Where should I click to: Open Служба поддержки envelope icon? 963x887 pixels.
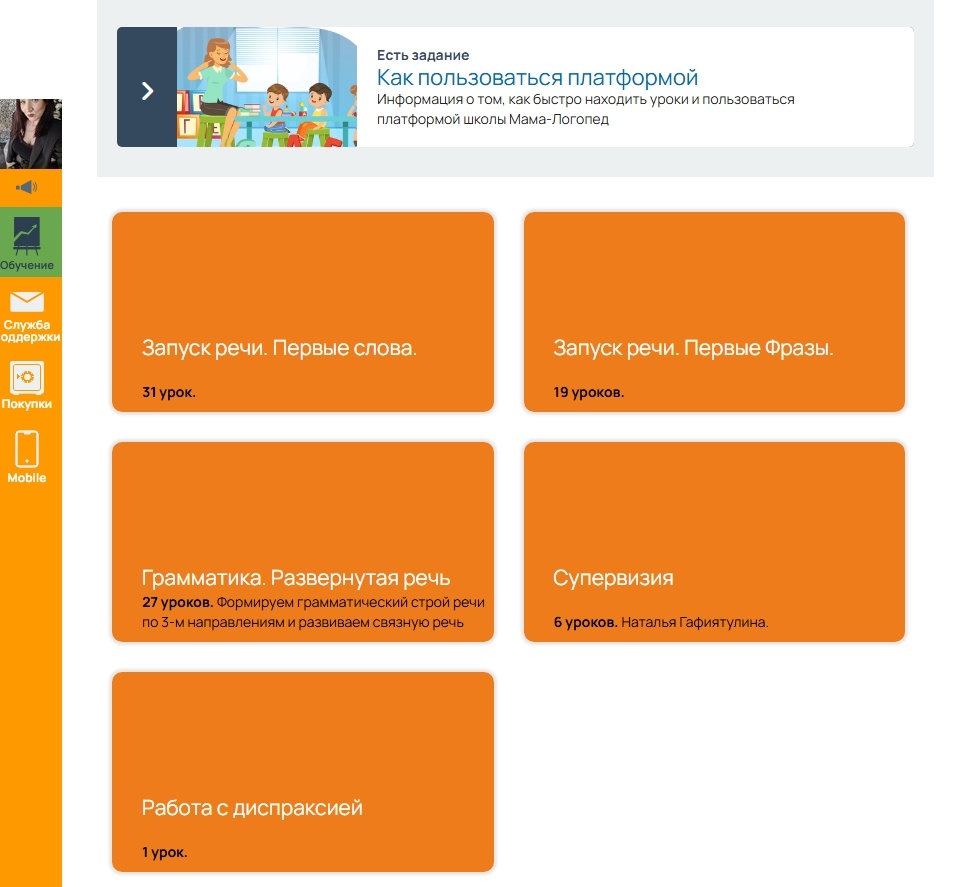tap(27, 302)
